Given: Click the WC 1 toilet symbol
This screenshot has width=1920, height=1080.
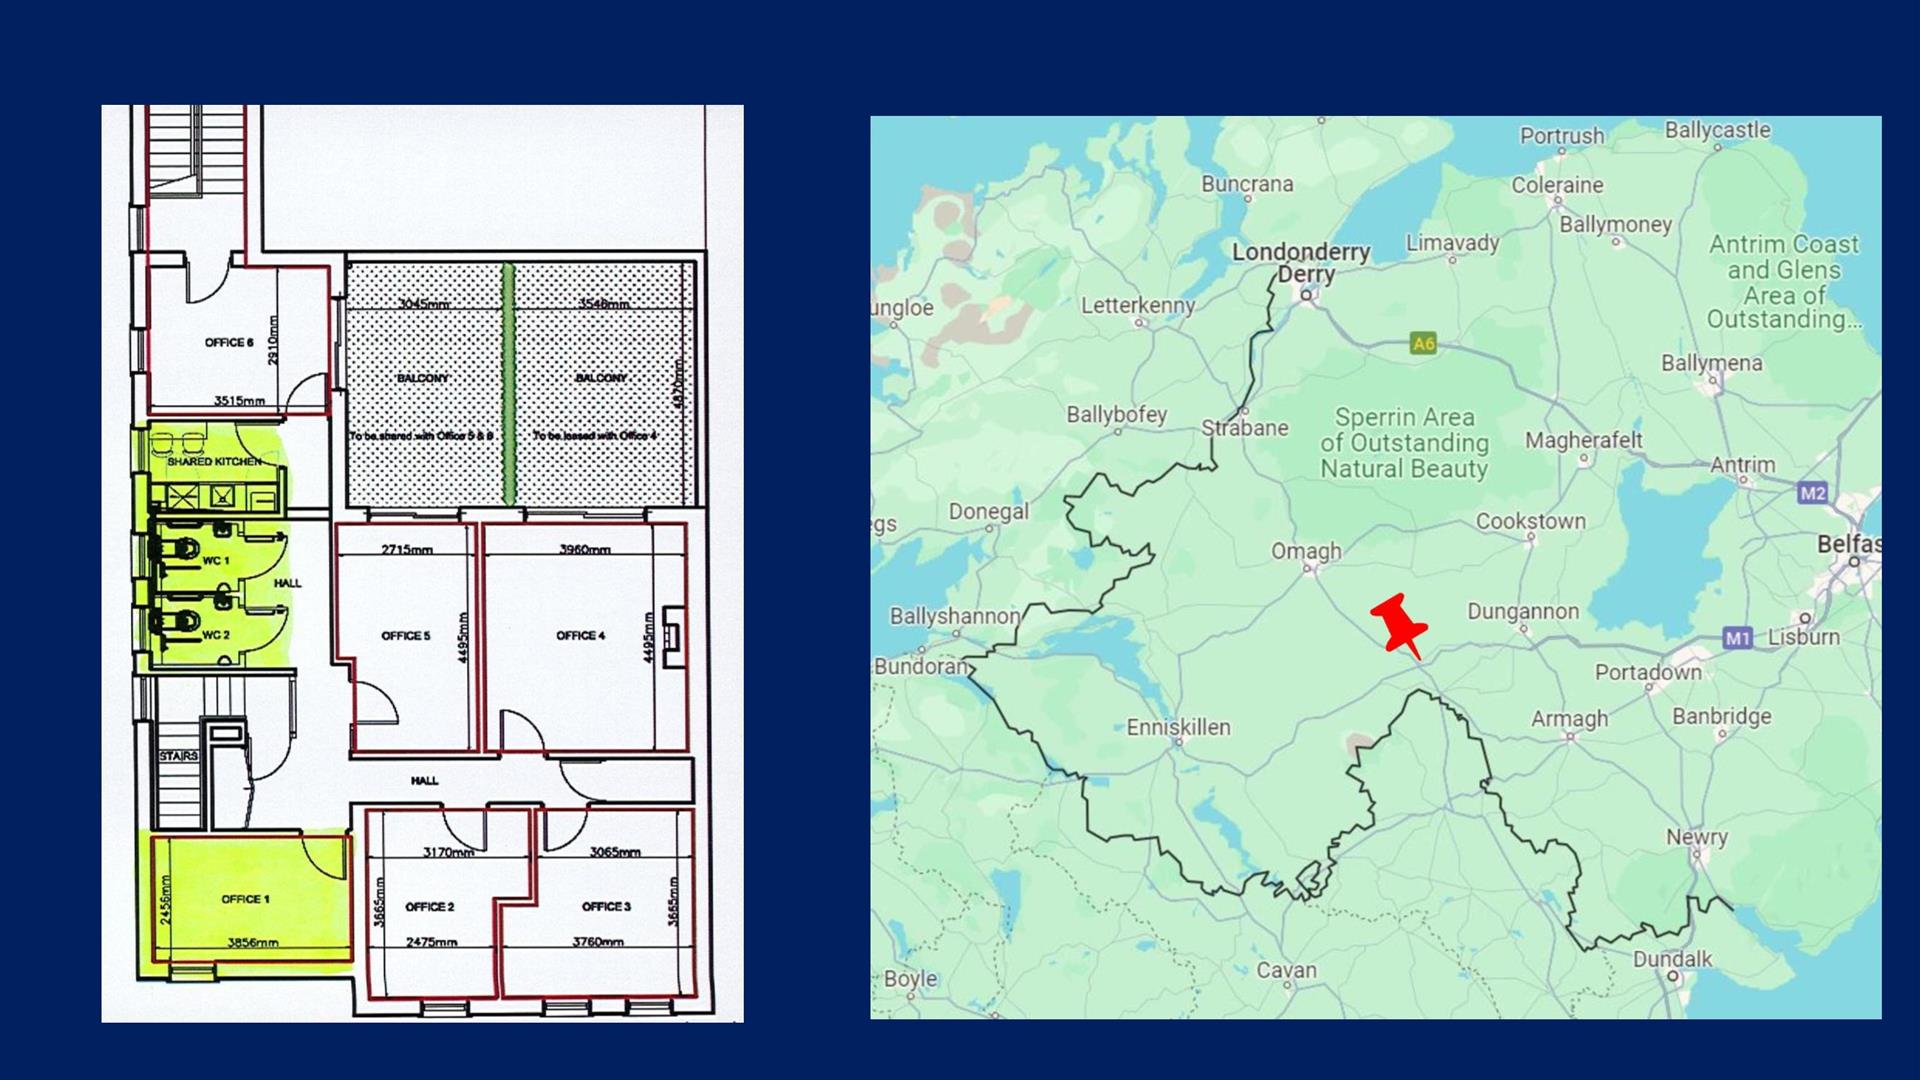Looking at the screenshot, I should point(186,548).
